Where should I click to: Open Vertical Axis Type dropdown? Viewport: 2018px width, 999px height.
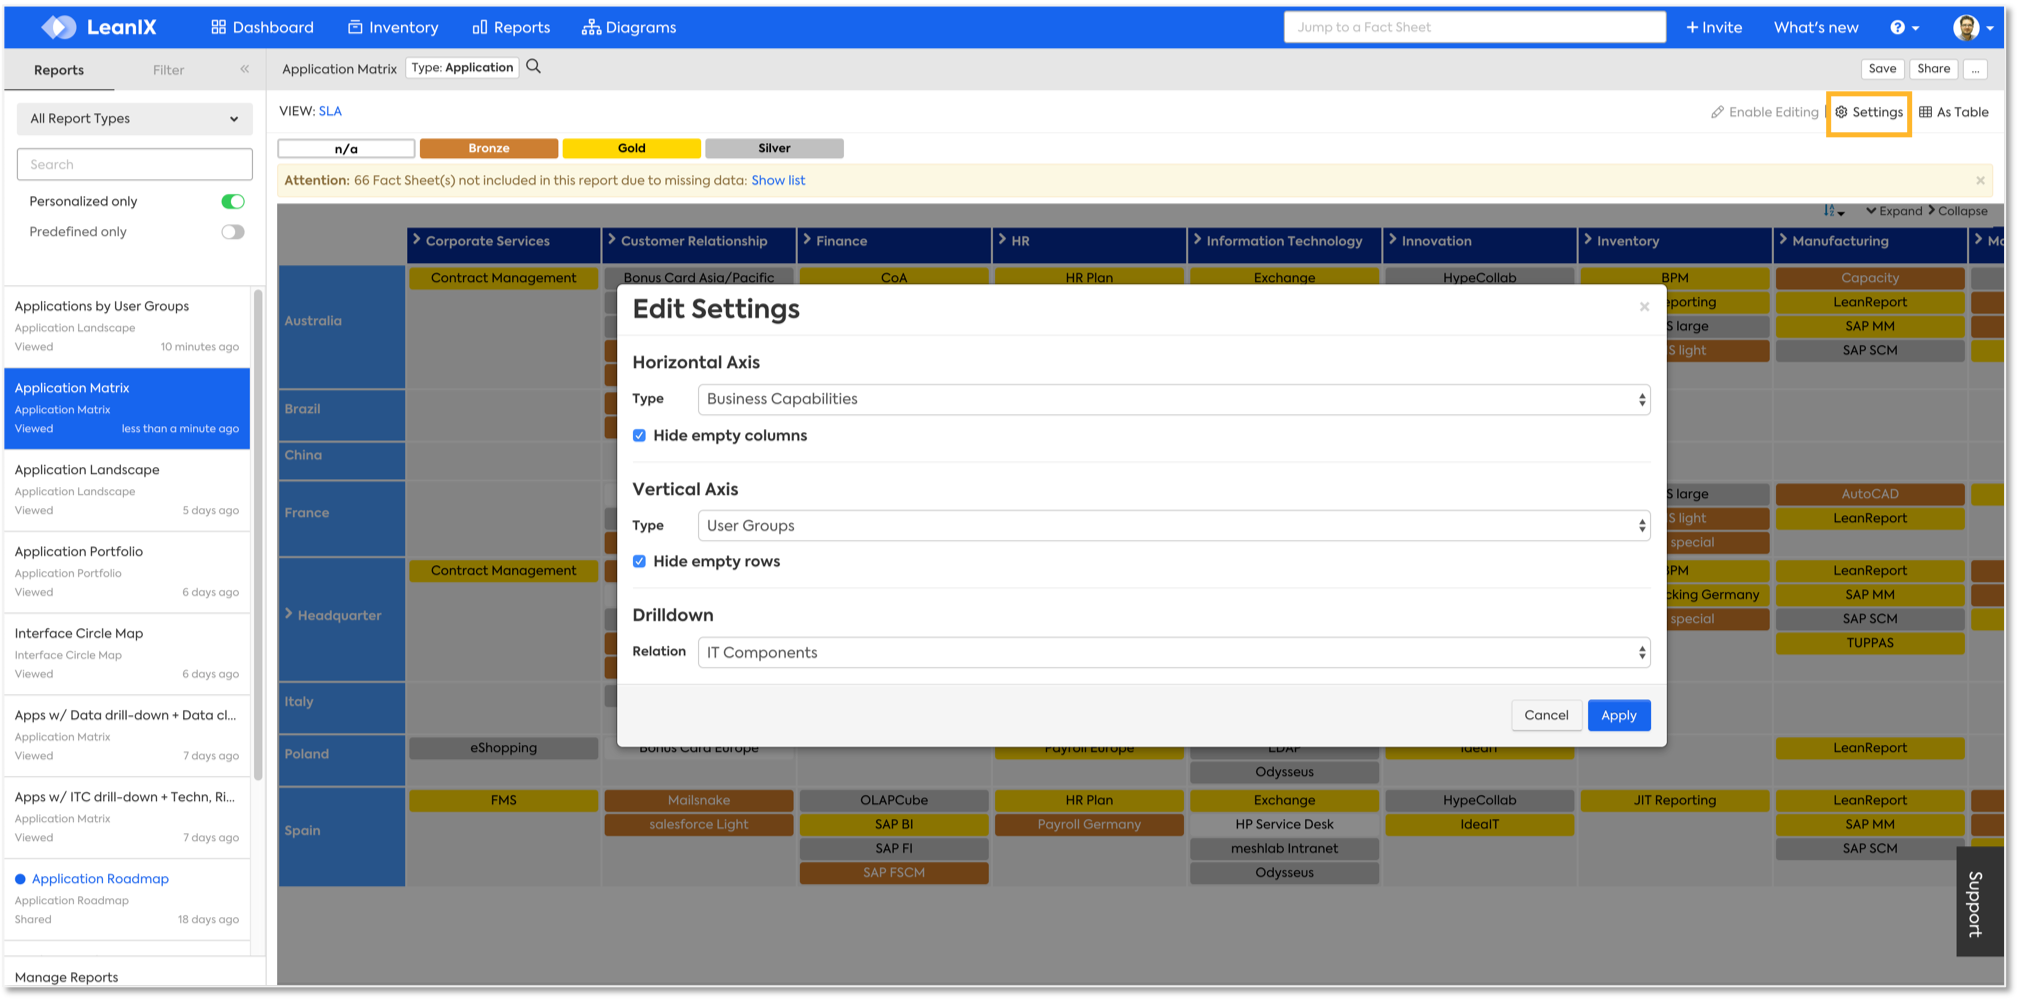click(x=1173, y=525)
